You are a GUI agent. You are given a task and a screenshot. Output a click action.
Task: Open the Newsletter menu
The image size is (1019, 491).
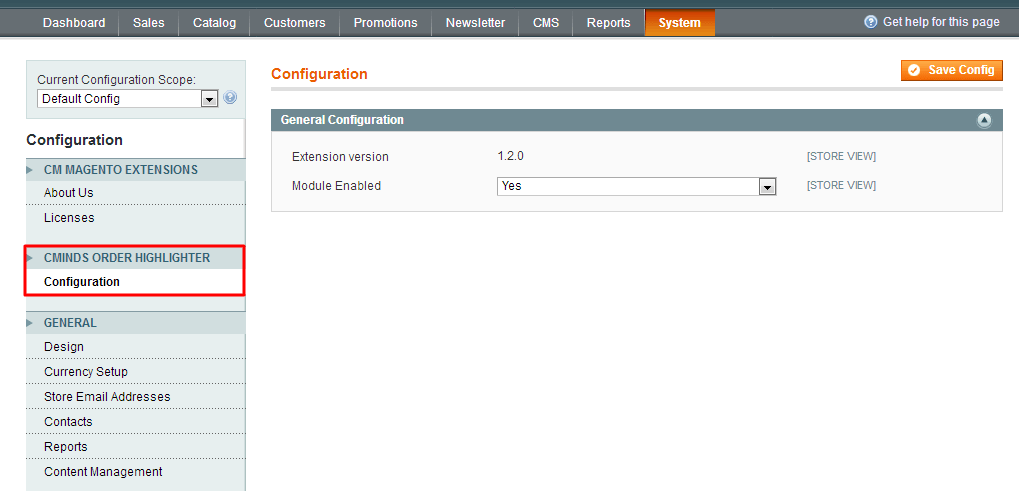[475, 23]
